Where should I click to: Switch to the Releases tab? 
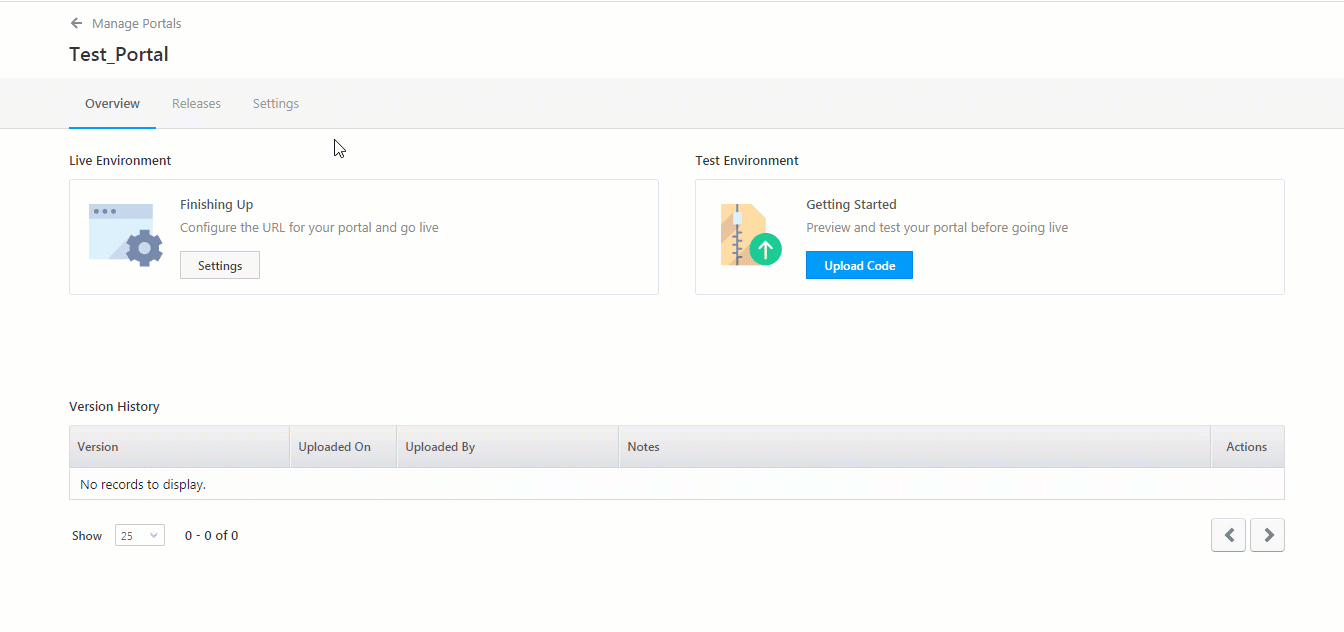[196, 103]
